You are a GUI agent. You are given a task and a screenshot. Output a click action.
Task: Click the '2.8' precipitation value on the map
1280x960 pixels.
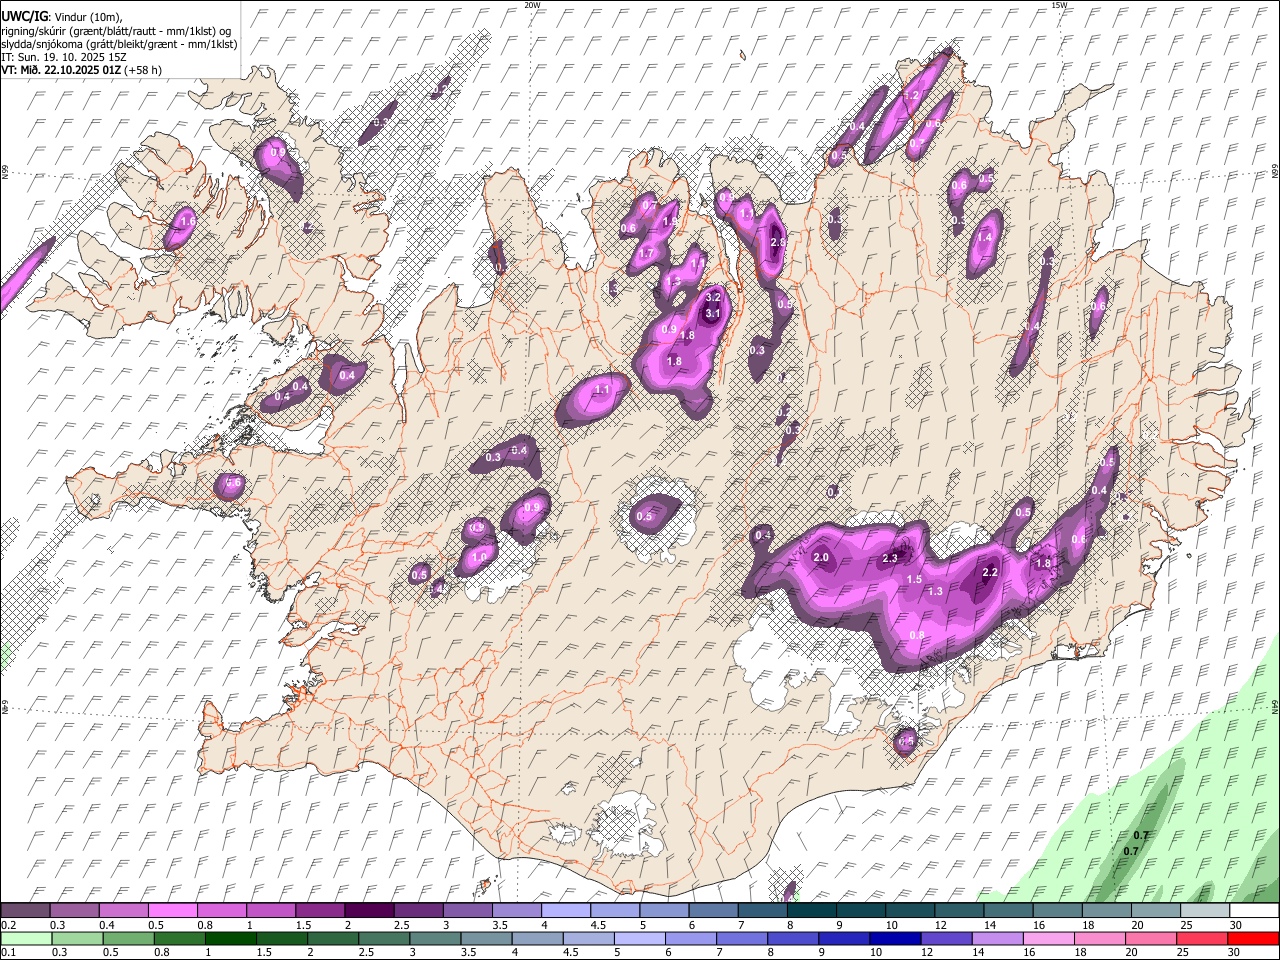click(x=779, y=242)
